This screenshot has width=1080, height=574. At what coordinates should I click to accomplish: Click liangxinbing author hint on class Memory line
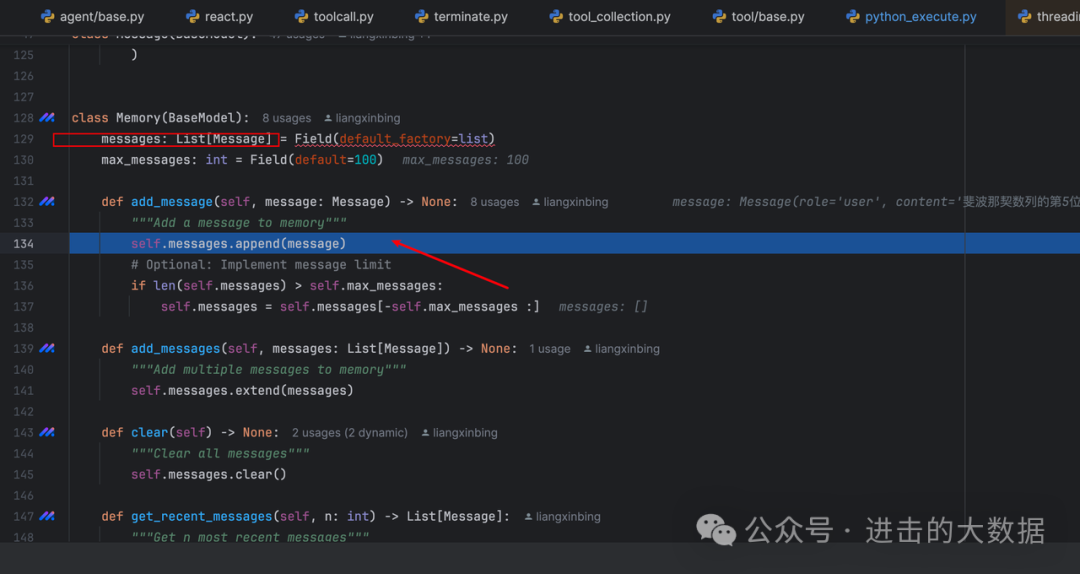(362, 119)
